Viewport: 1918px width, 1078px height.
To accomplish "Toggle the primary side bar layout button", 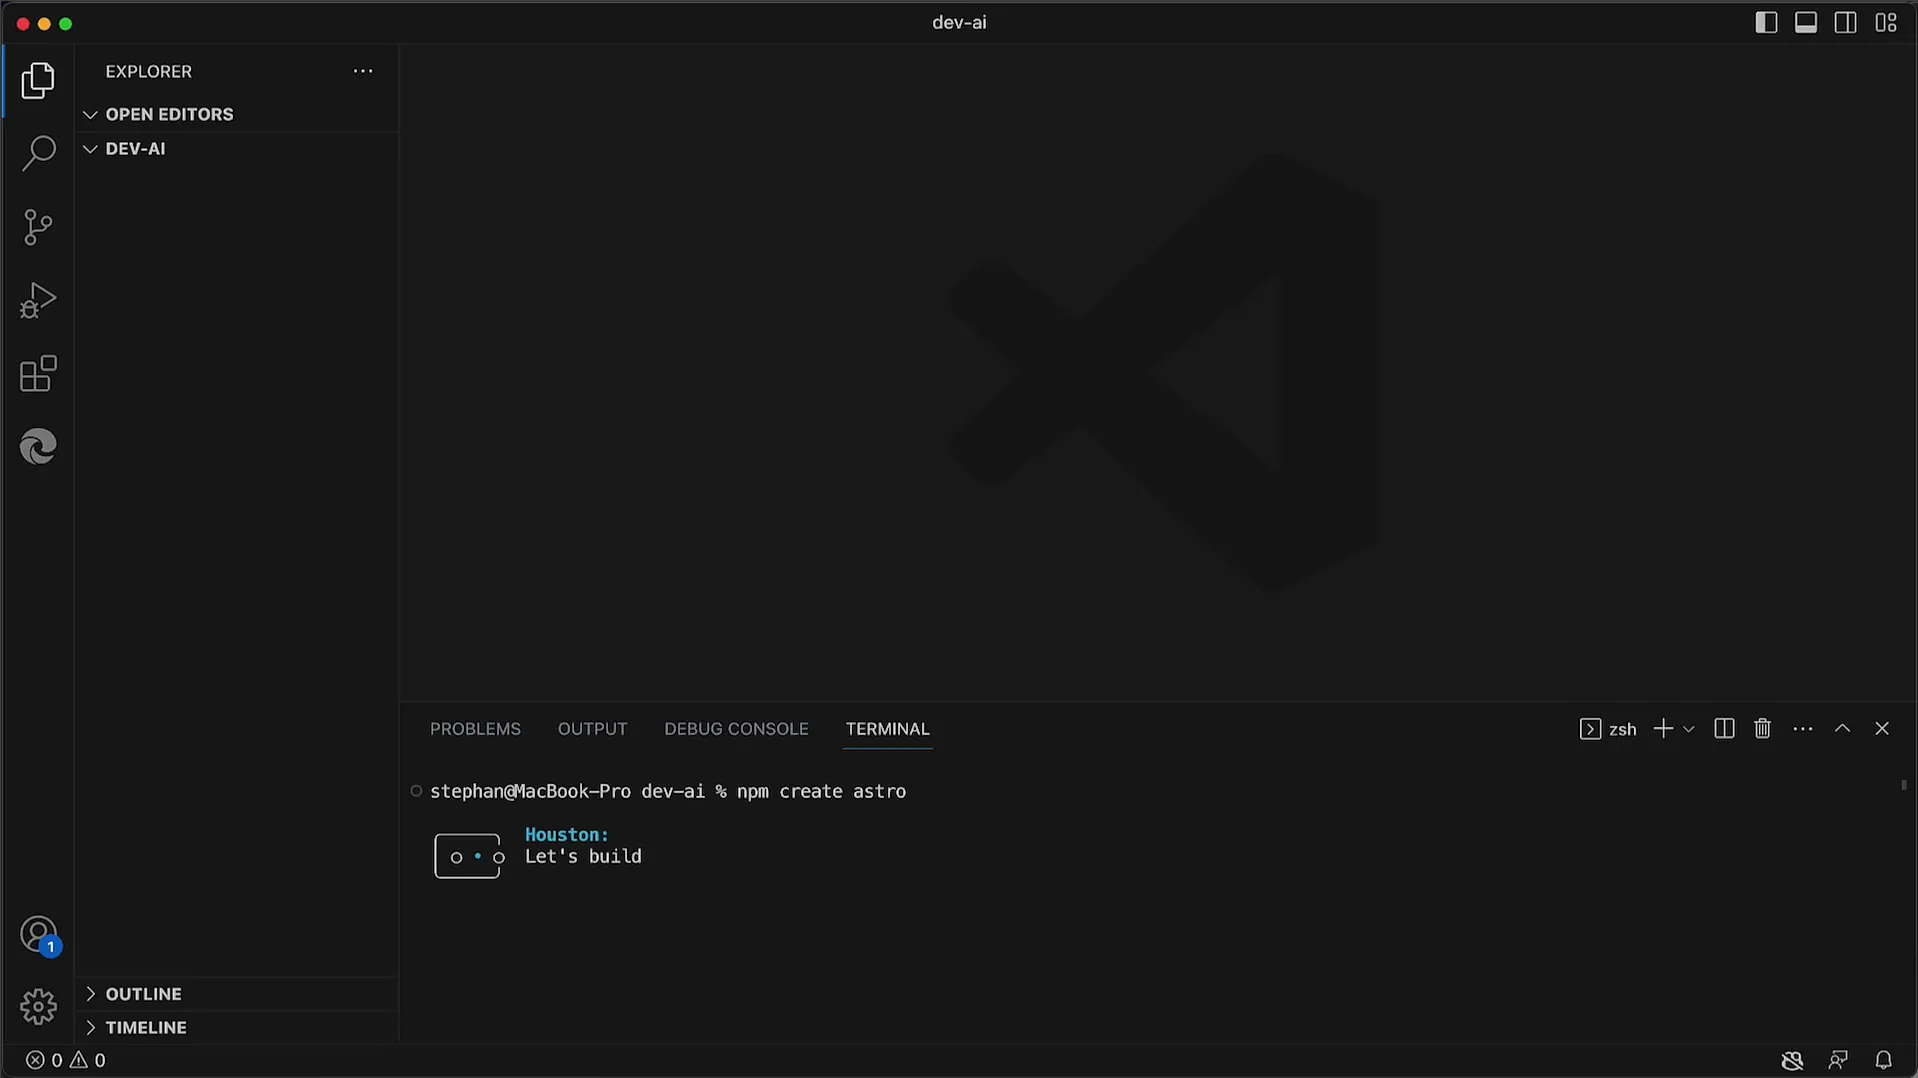I will coord(1766,23).
